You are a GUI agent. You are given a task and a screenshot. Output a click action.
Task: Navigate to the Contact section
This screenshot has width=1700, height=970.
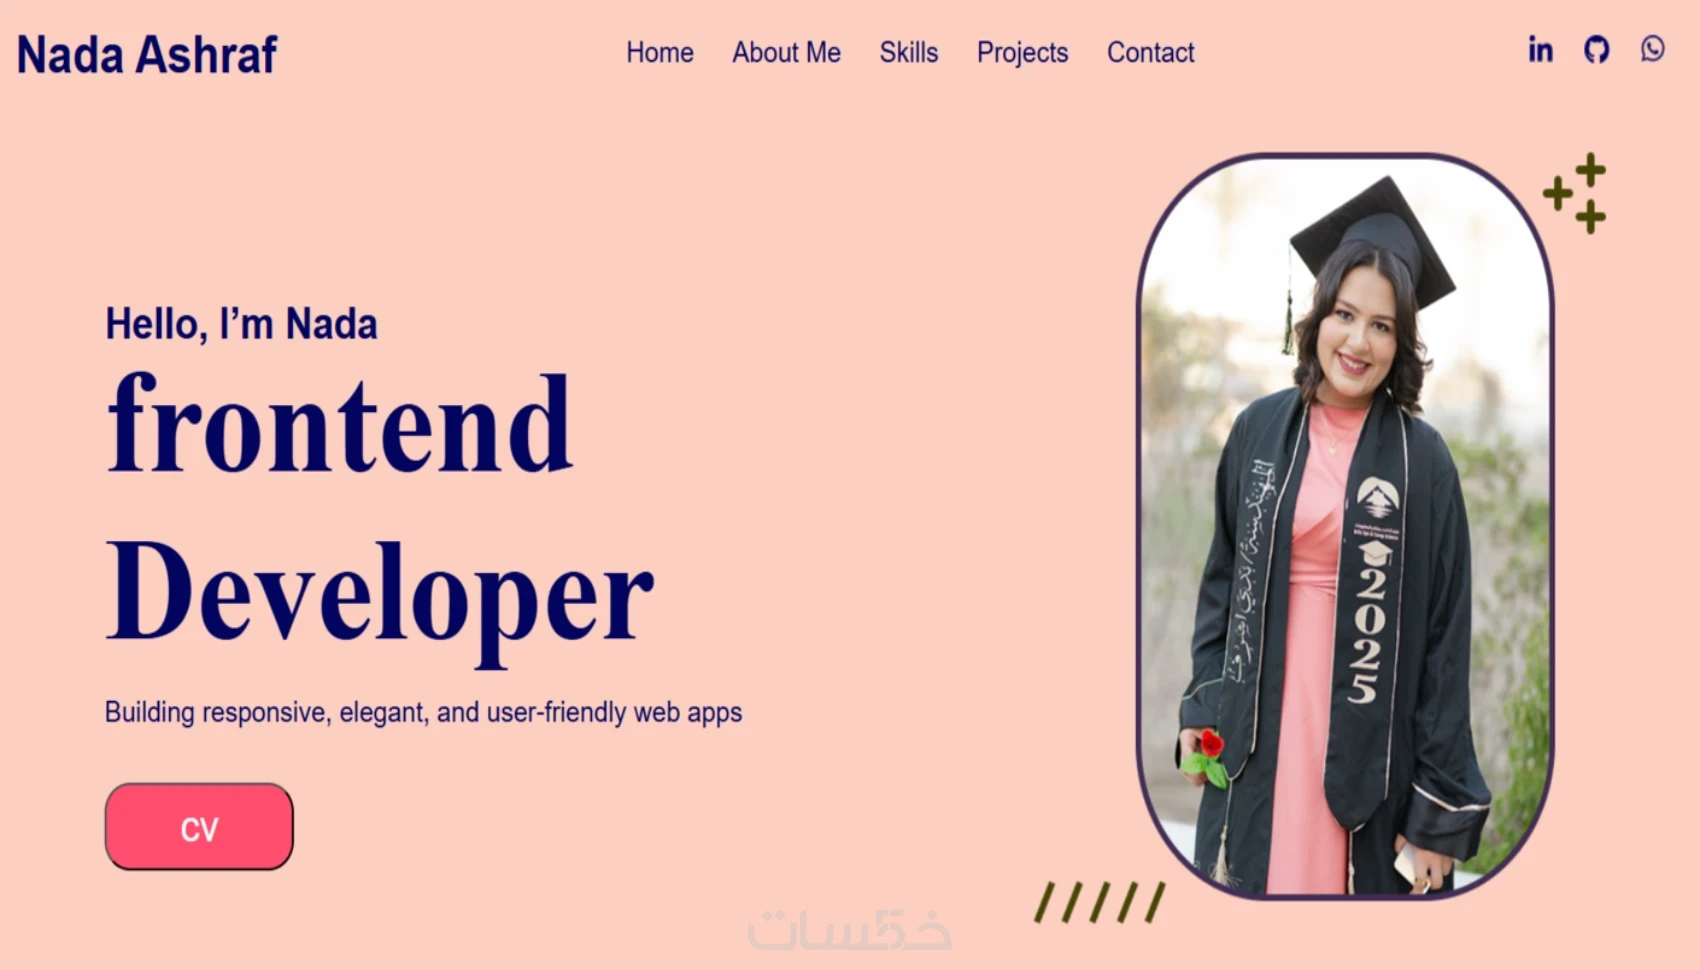point(1150,52)
